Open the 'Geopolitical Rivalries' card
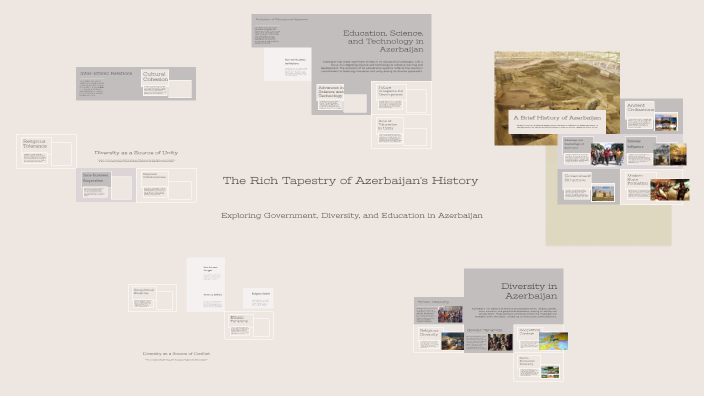Screen dimensions: 704x396 click(152, 298)
